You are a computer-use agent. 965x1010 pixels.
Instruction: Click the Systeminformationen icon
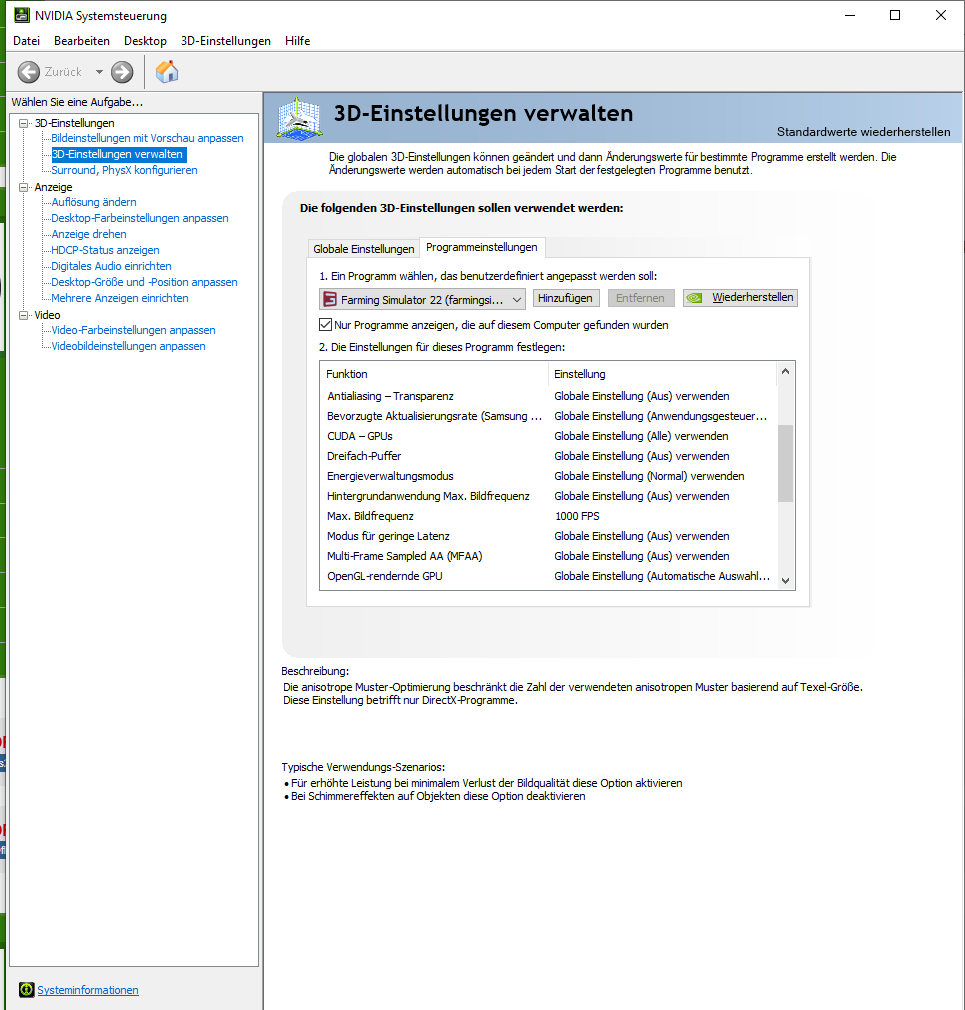[26, 989]
